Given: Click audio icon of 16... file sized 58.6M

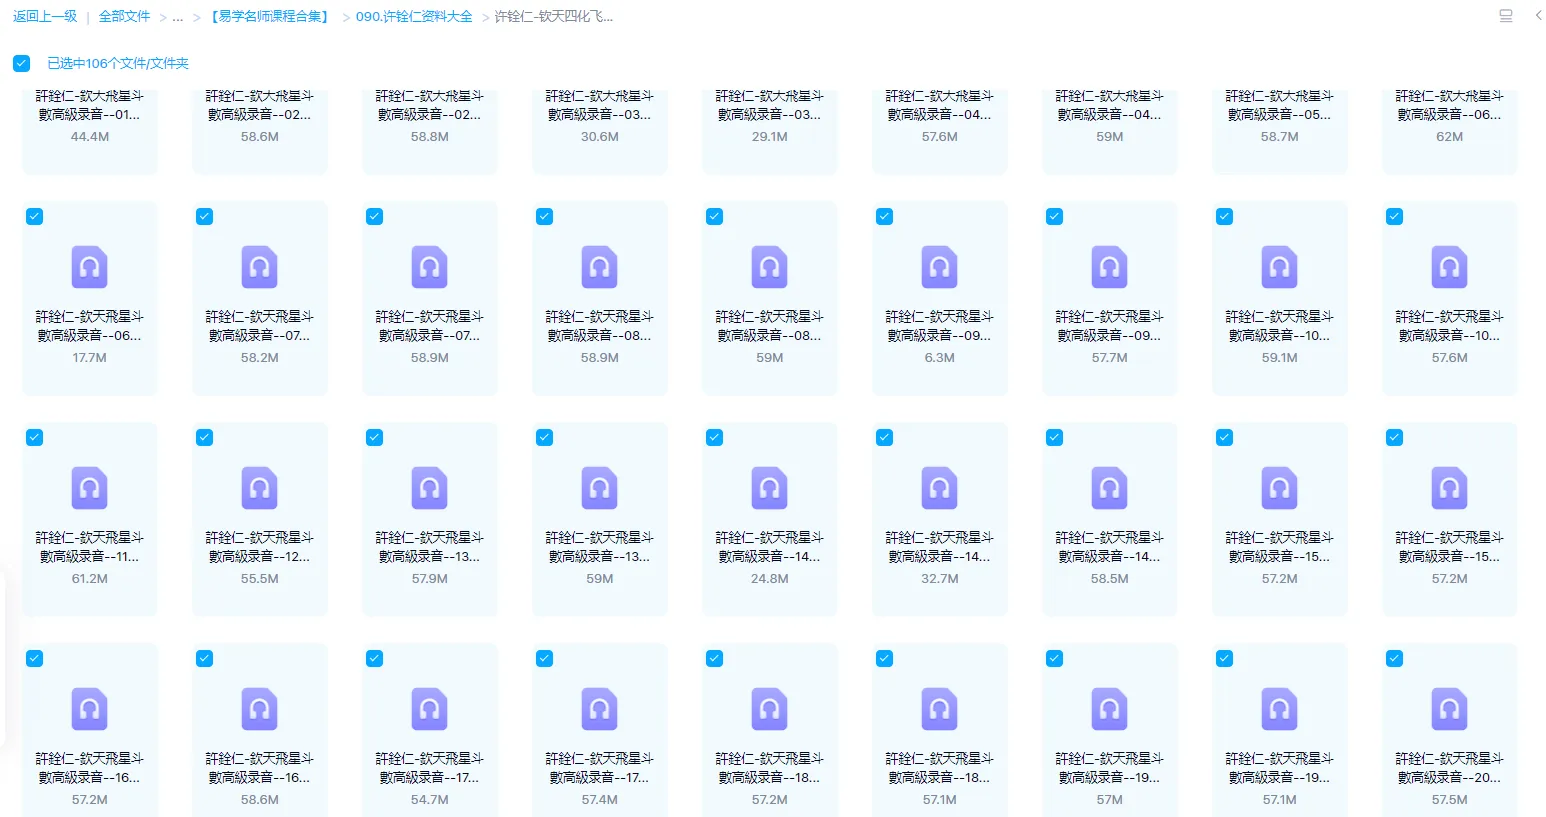Looking at the screenshot, I should pos(260,709).
